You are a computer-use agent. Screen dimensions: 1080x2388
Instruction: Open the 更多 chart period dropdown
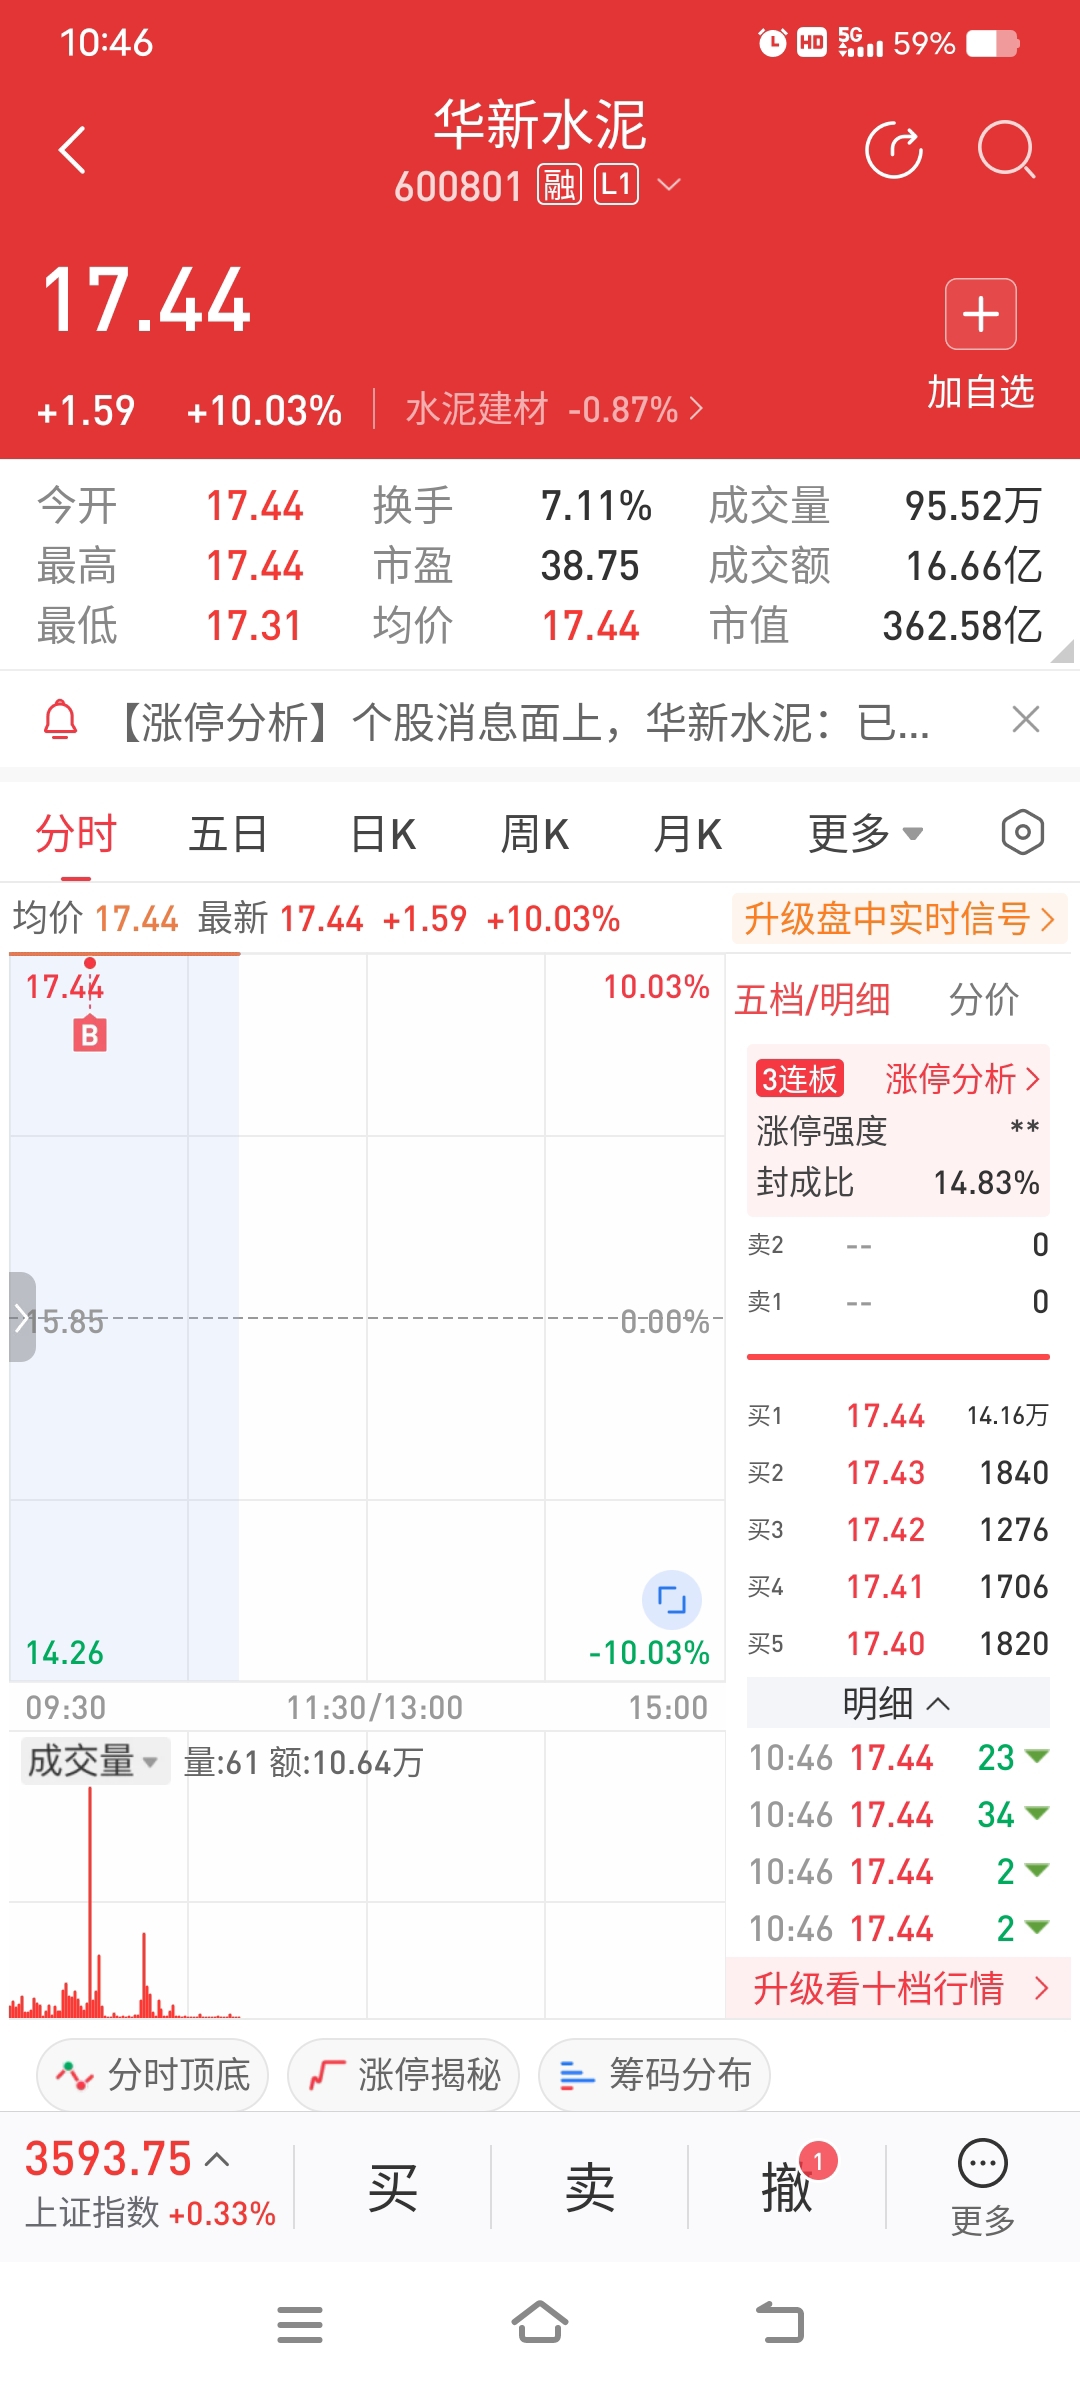865,833
